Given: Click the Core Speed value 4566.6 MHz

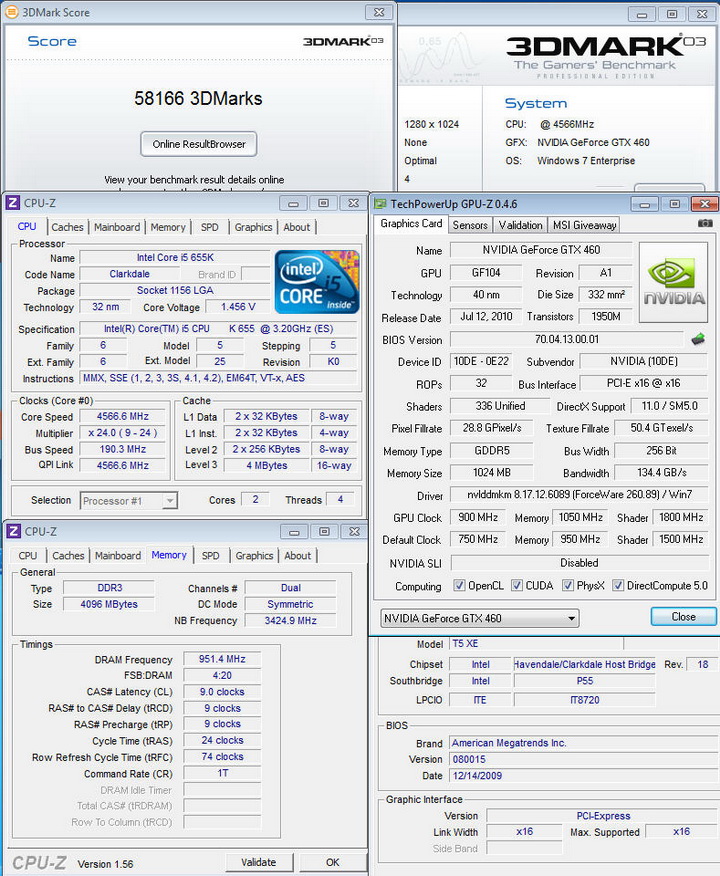Looking at the screenshot, I should [123, 416].
